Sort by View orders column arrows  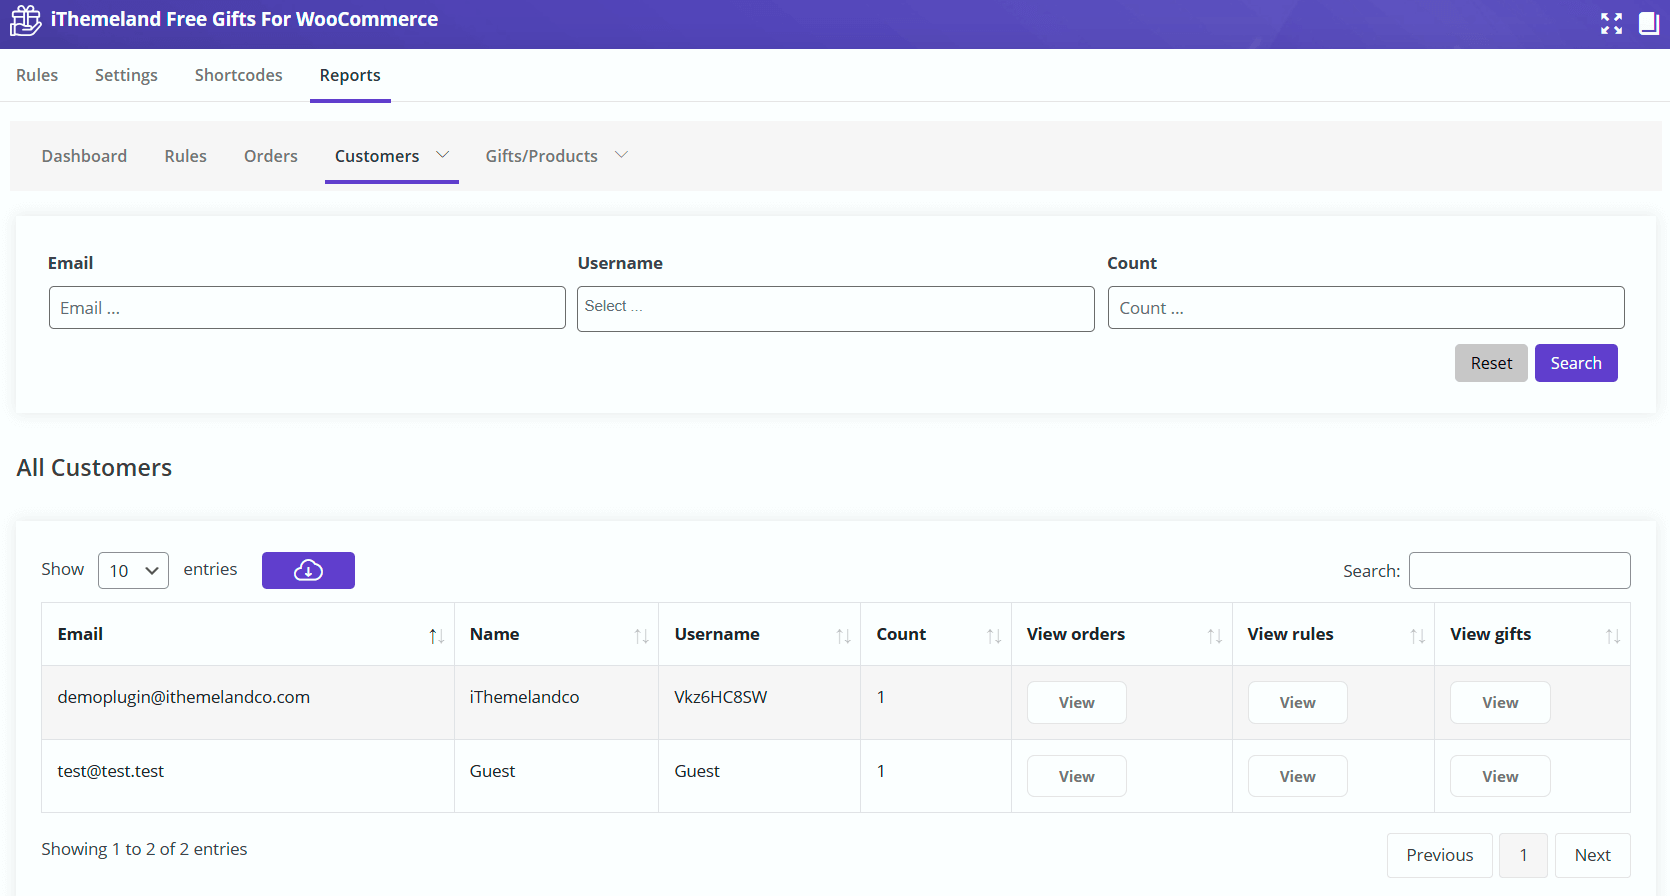point(1215,636)
